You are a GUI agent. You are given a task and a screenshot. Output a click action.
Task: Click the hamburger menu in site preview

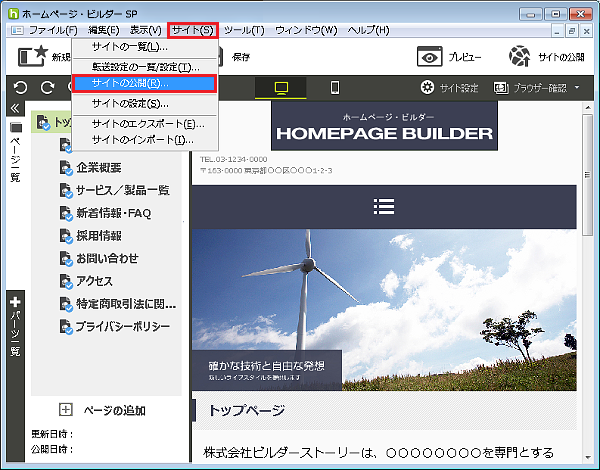click(x=384, y=207)
